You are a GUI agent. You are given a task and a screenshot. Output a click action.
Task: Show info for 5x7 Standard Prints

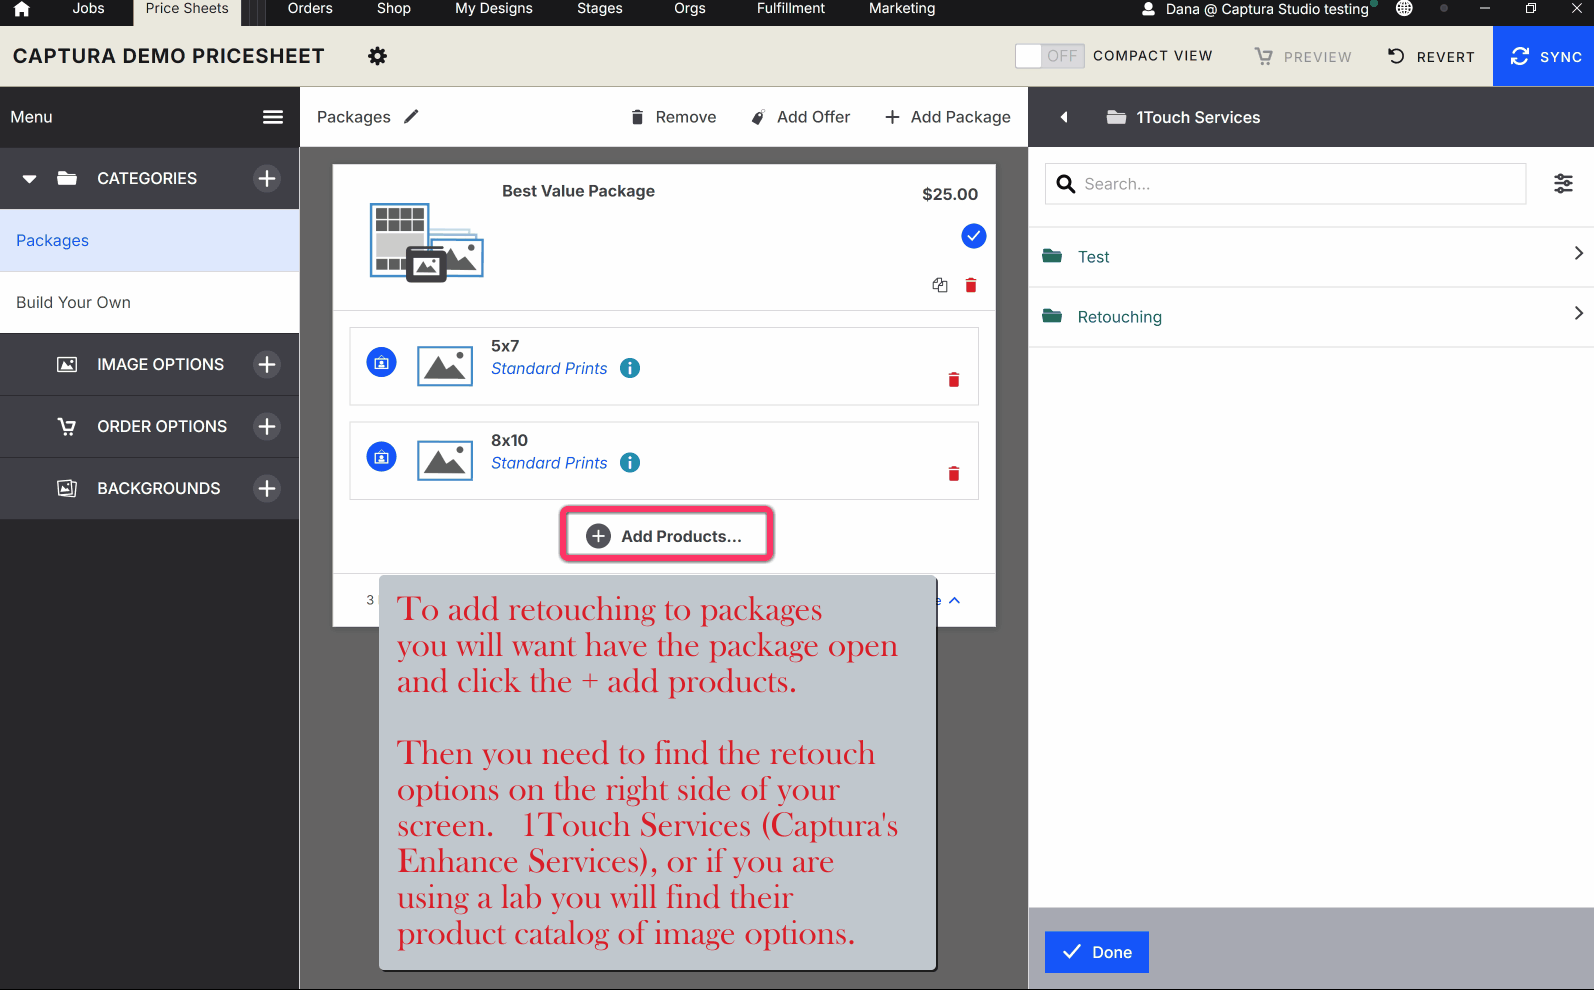[630, 368]
